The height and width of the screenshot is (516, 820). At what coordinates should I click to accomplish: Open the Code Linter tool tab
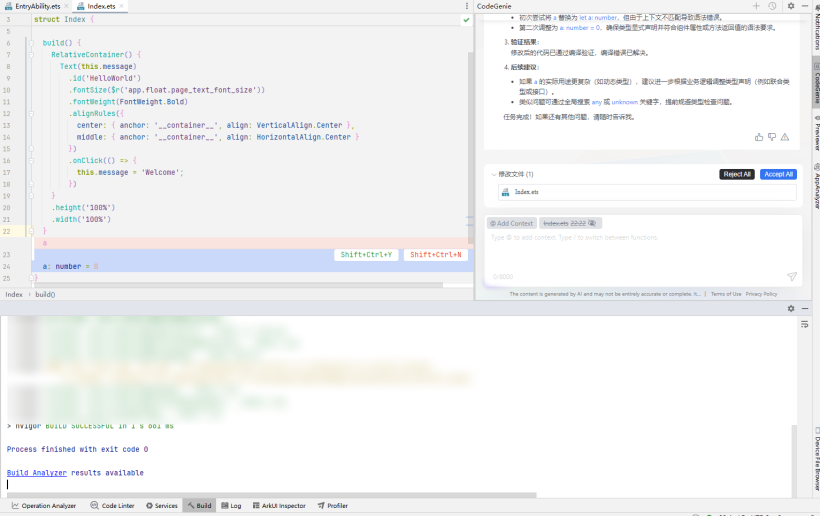click(x=112, y=506)
